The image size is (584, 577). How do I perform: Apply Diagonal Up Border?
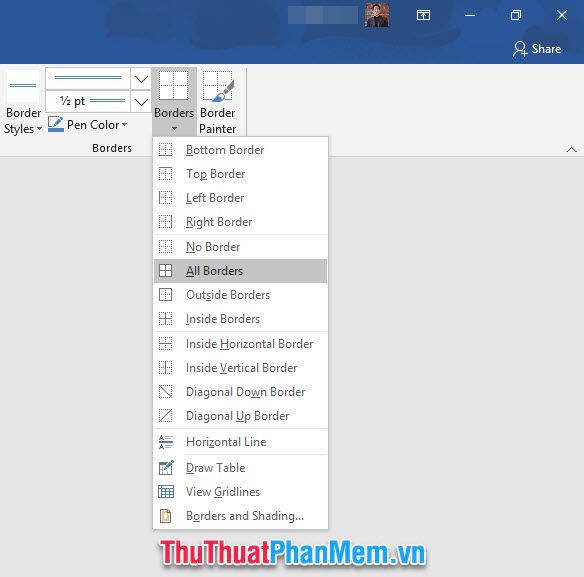(x=241, y=416)
